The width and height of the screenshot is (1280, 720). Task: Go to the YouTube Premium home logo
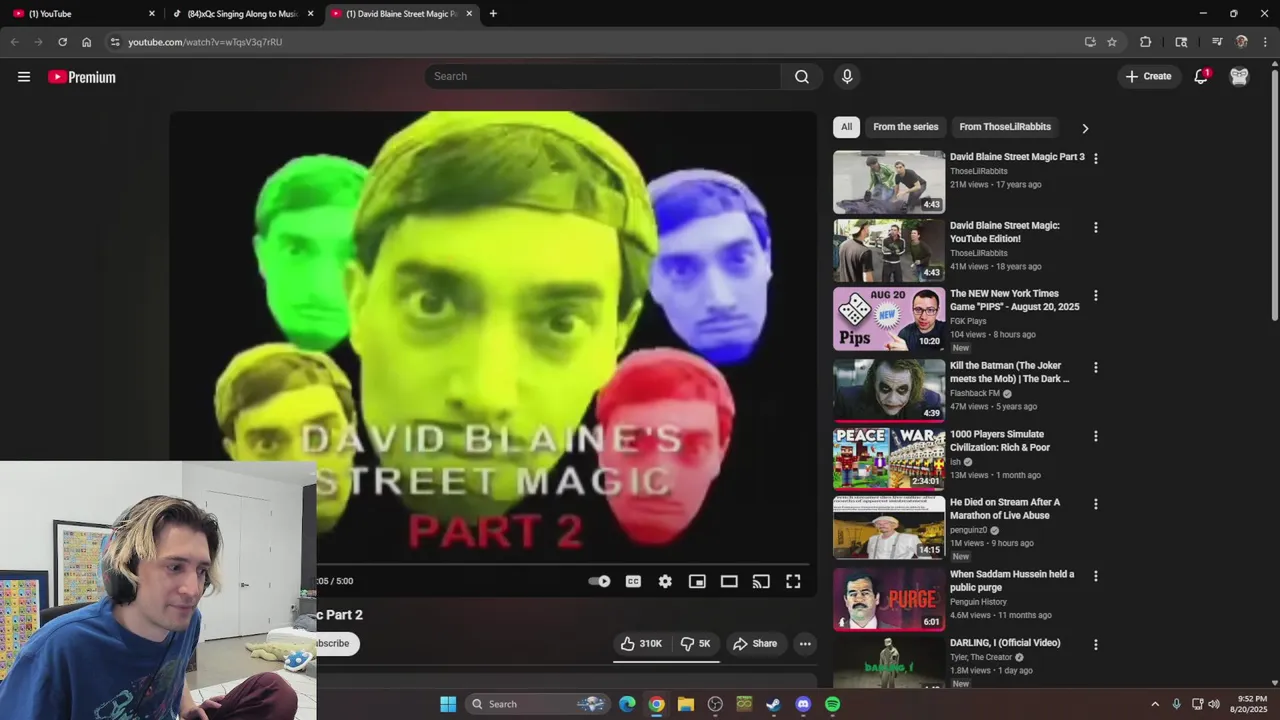(82, 77)
